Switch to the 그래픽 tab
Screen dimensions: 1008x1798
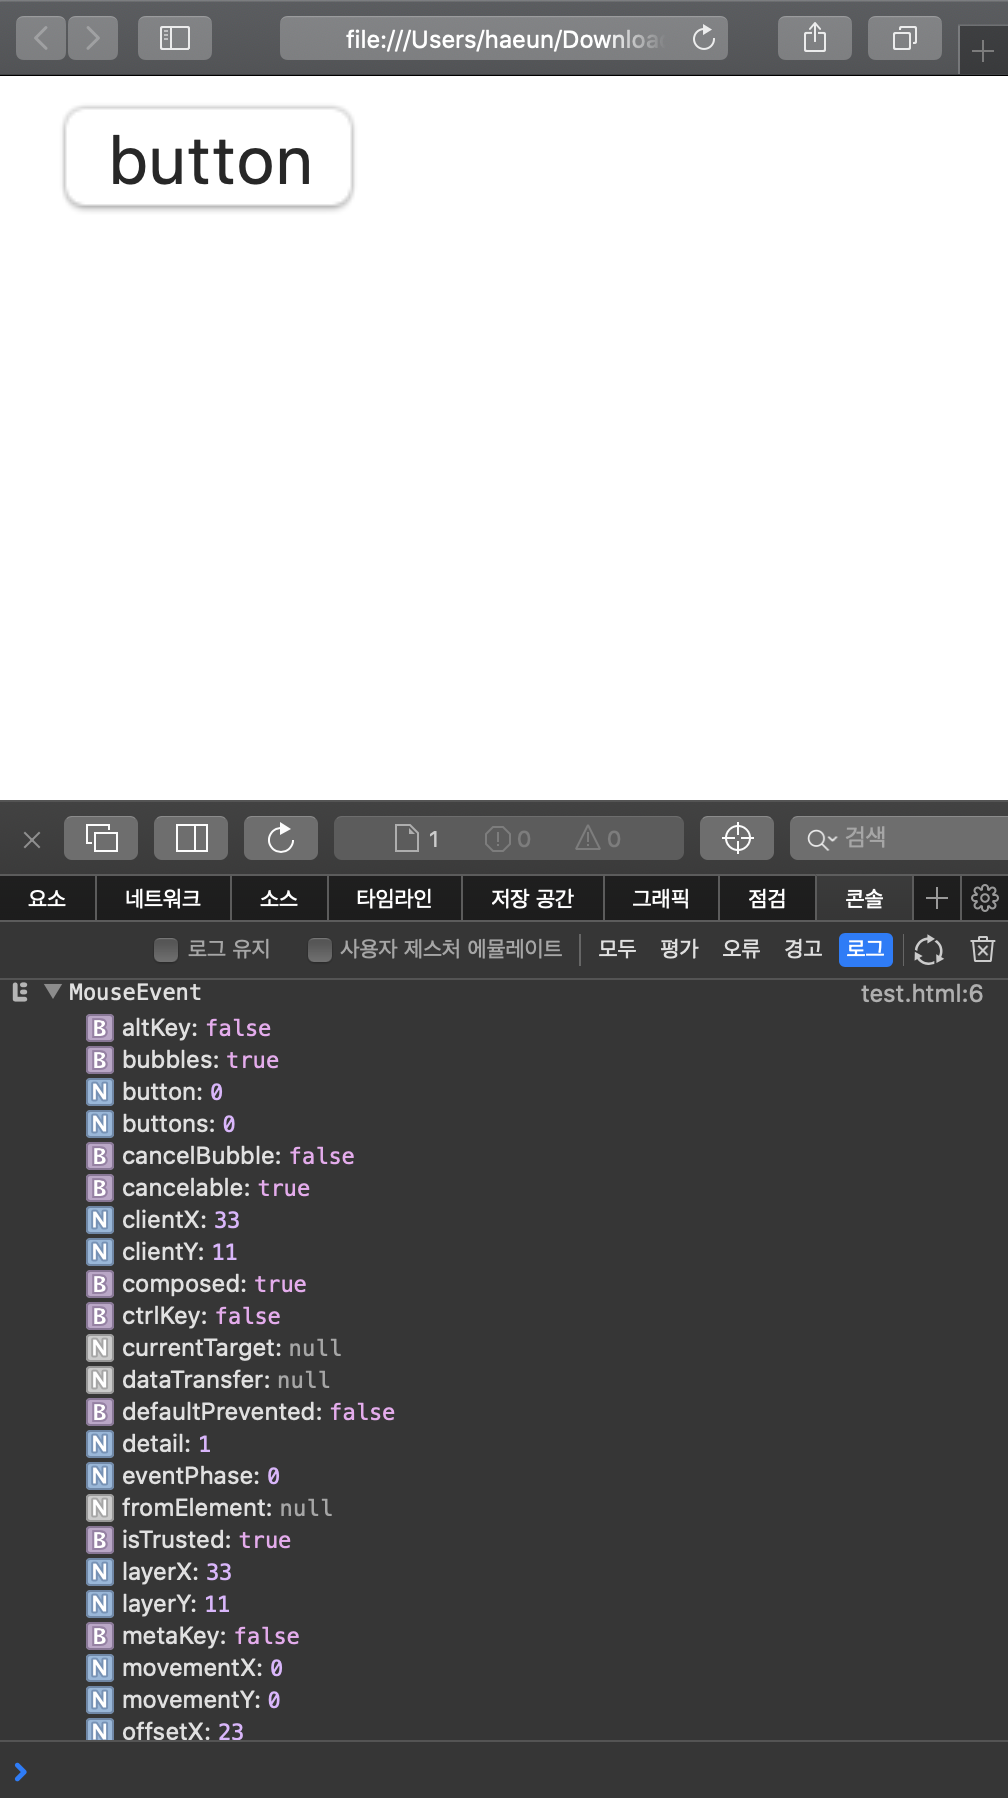point(661,898)
